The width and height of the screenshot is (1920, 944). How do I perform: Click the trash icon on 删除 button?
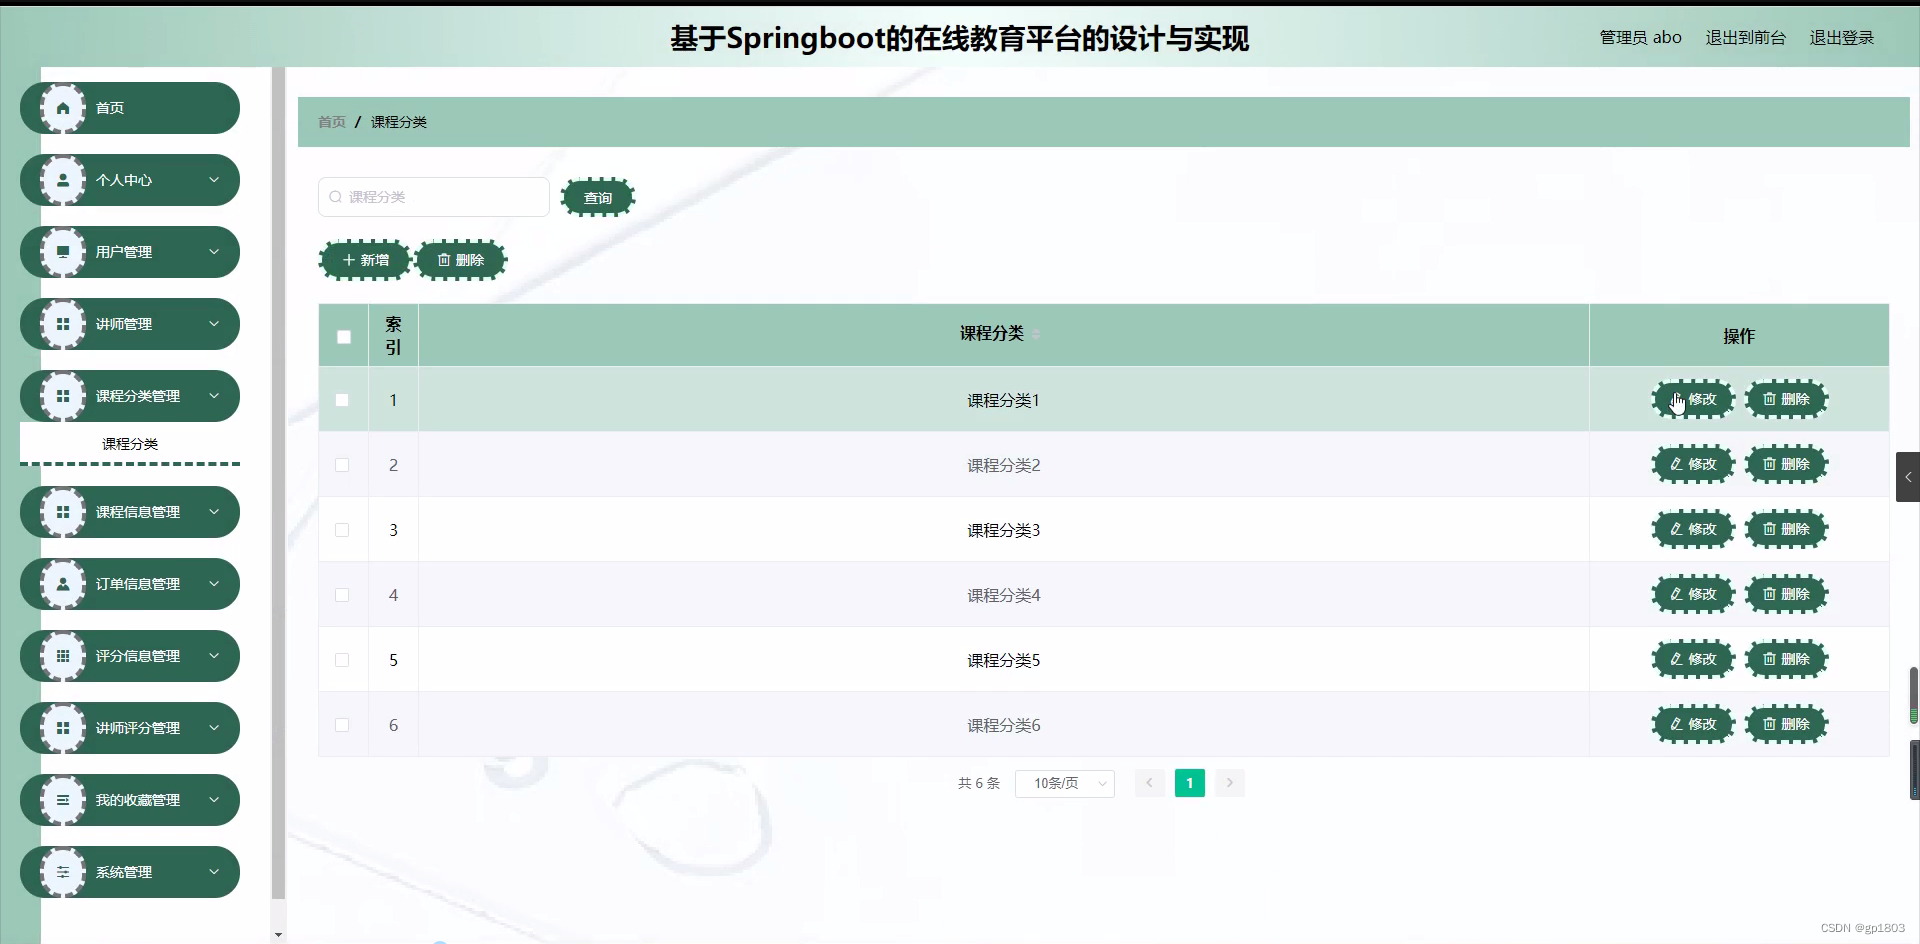pos(443,259)
